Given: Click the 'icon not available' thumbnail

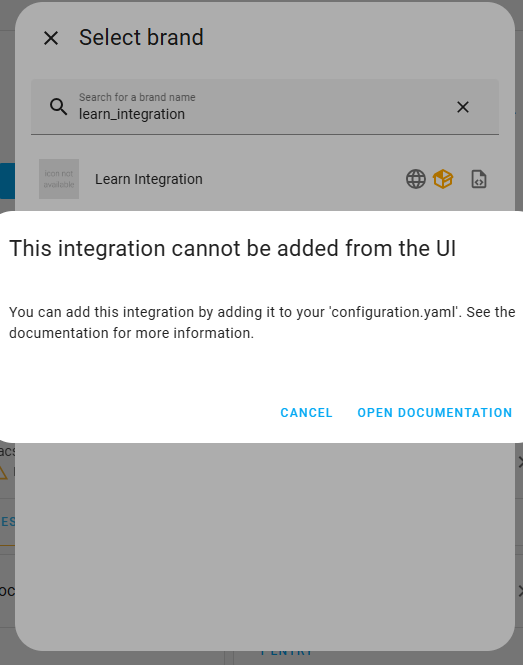Looking at the screenshot, I should pos(59,179).
